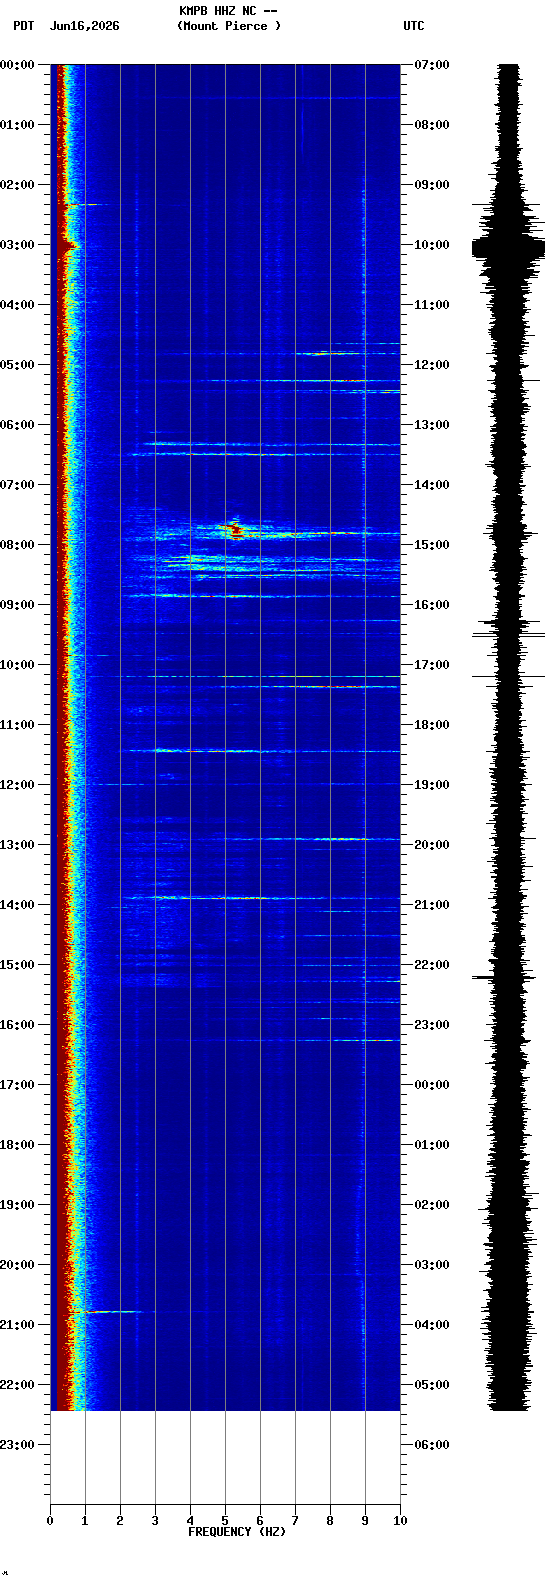Image resolution: width=552 pixels, height=1584 pixels.
Task: Click the blank no-data area after 22:30 PDT
Action: coord(225,1457)
